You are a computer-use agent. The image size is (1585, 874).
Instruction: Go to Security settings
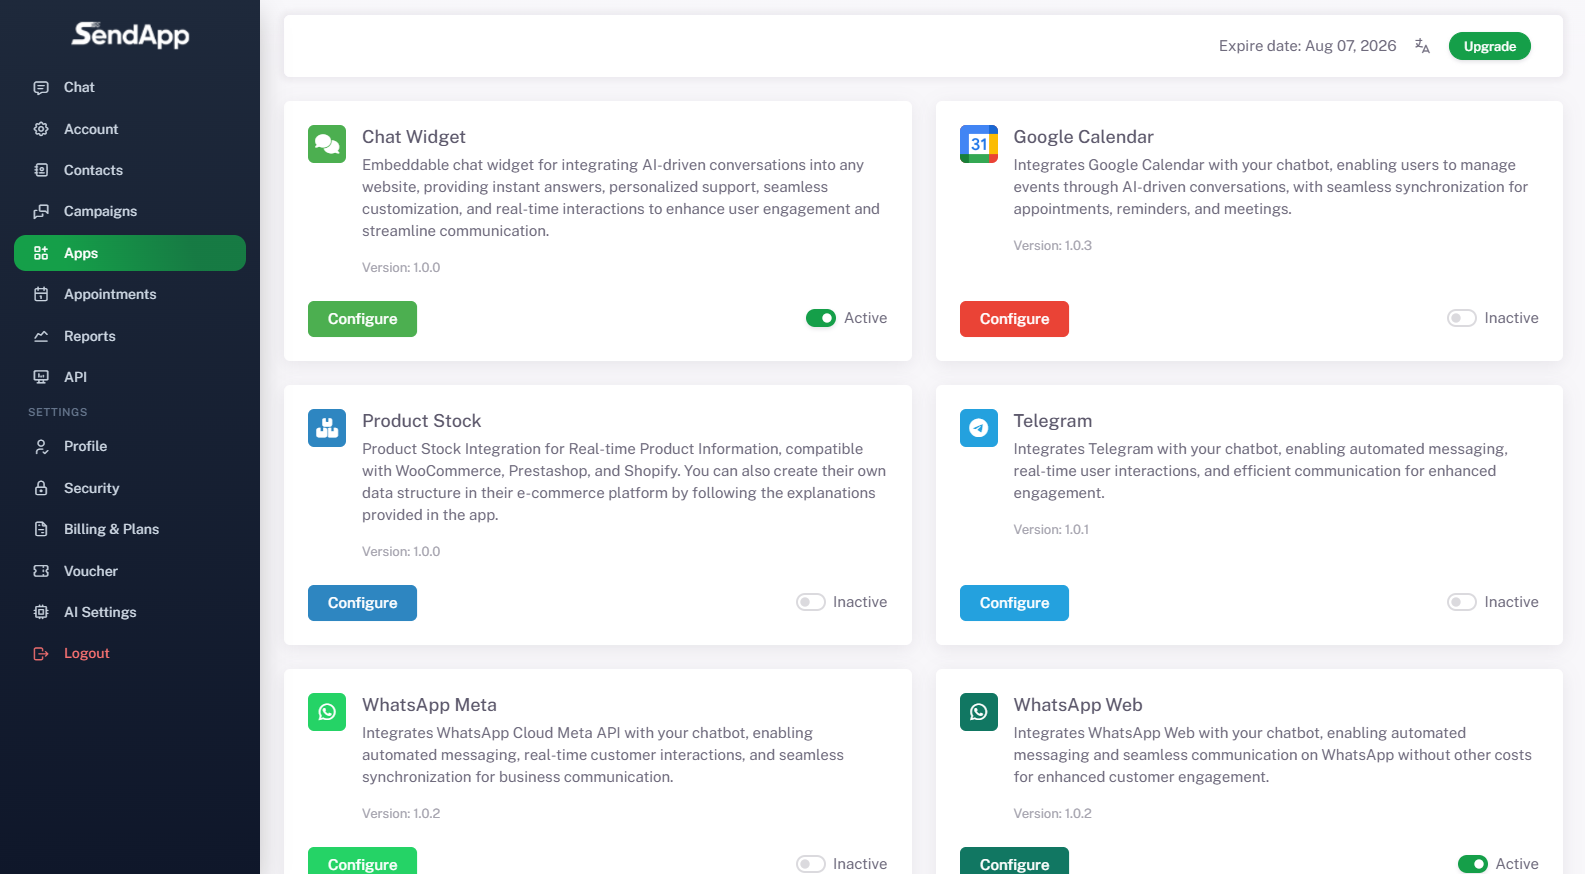point(130,488)
